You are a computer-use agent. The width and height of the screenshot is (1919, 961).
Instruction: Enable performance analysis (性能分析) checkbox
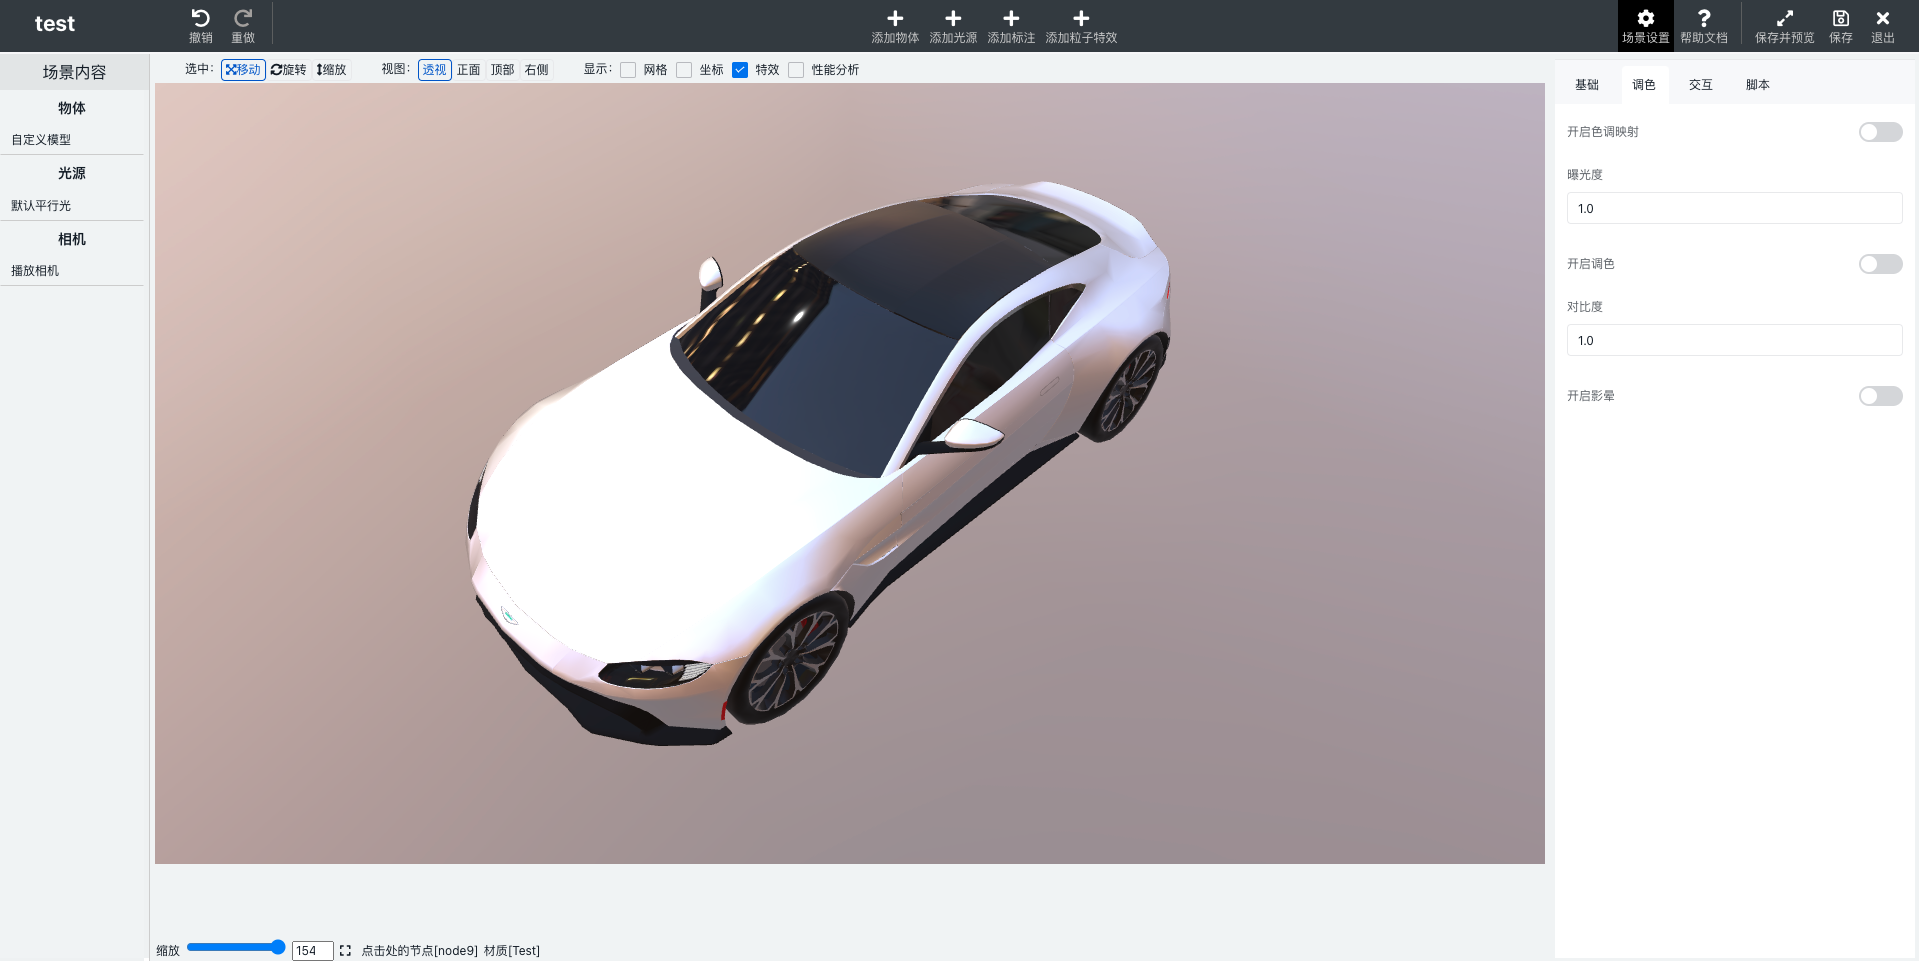796,70
